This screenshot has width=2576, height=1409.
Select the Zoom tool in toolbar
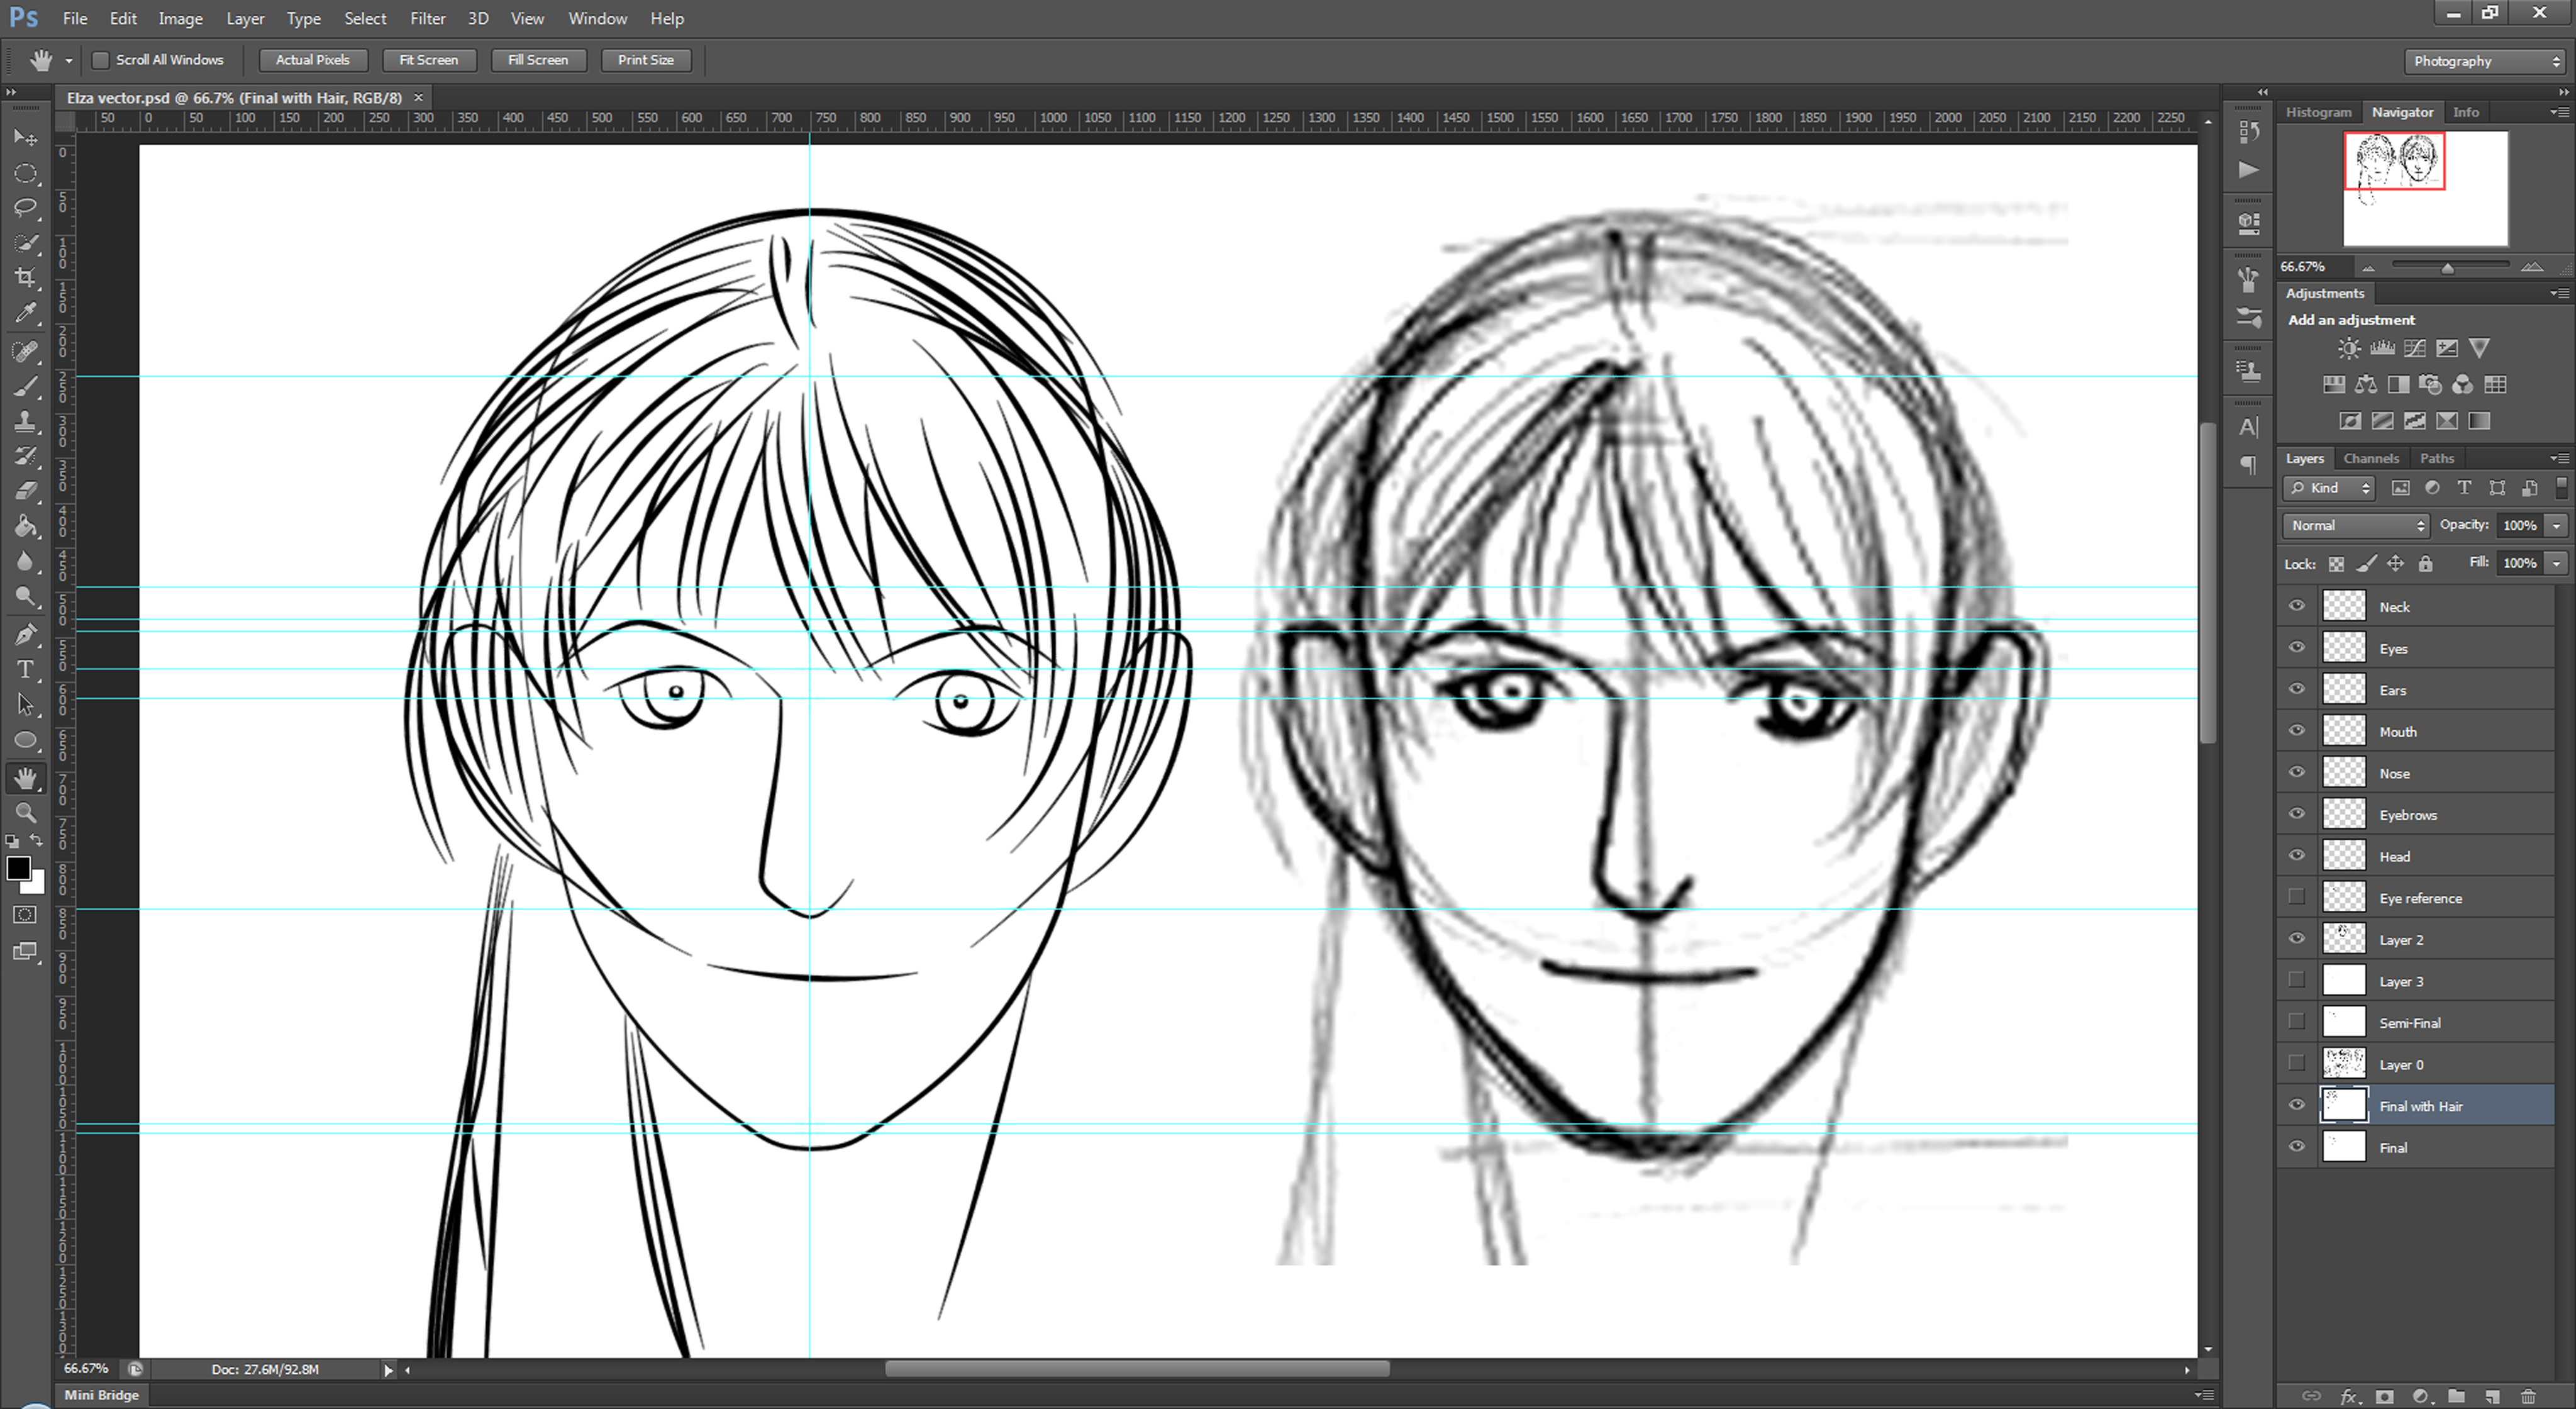(x=25, y=813)
